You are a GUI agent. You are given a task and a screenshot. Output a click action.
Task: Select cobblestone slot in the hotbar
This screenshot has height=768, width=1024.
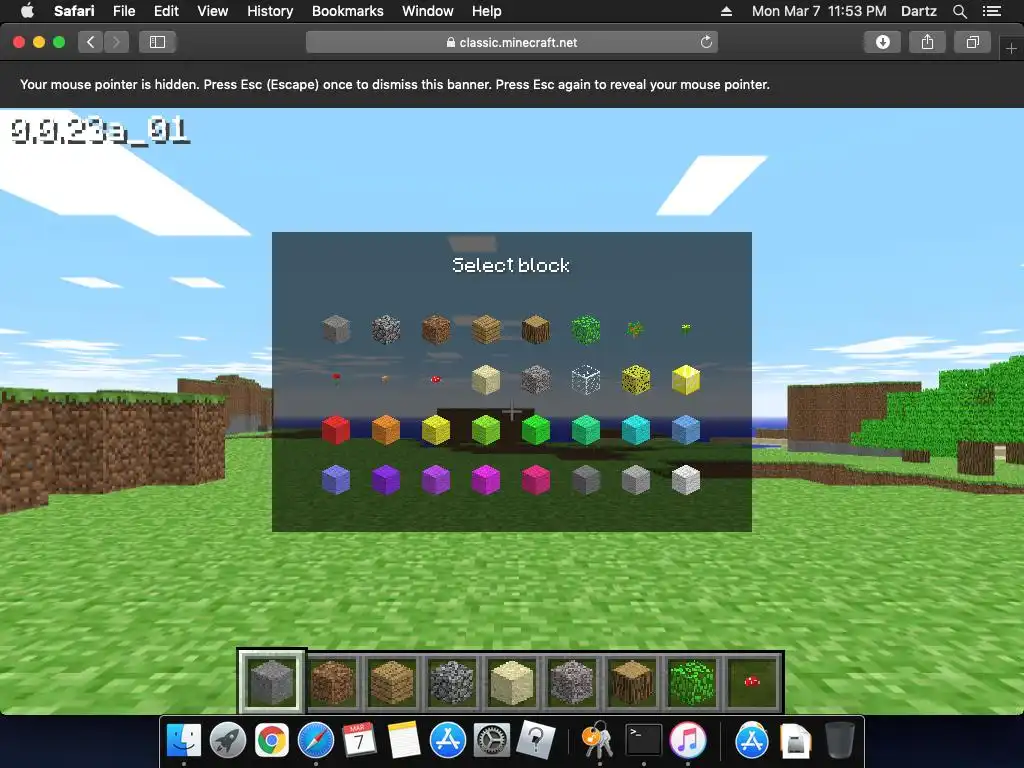(x=452, y=681)
